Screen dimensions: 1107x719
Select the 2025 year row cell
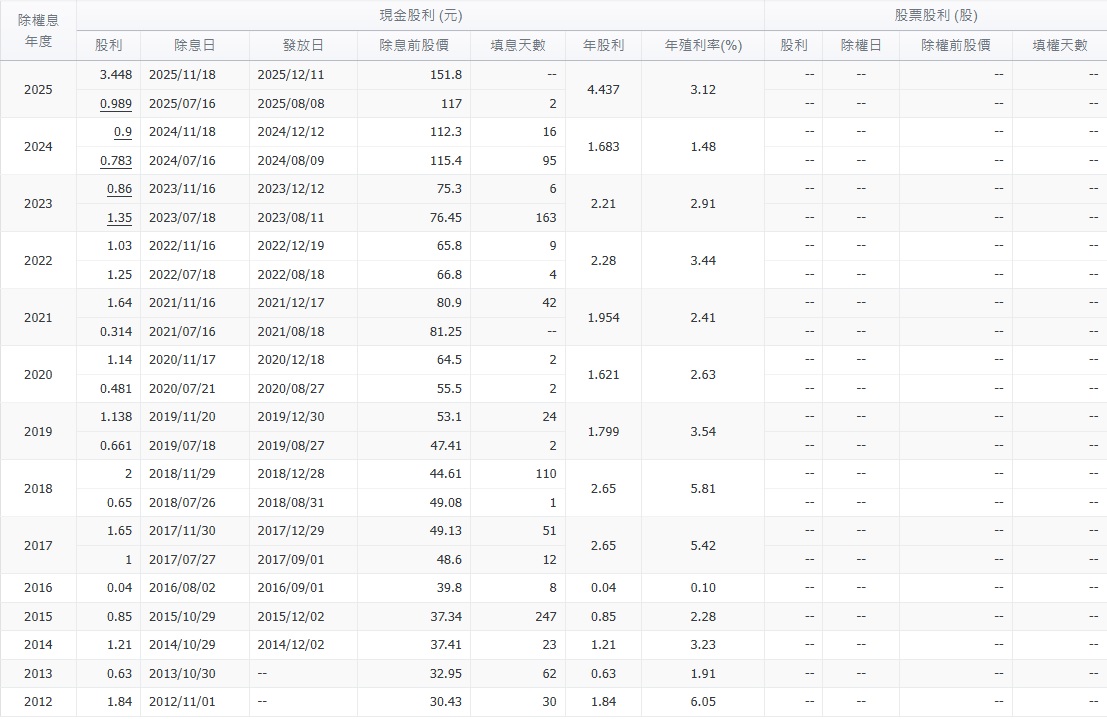pyautogui.click(x=38, y=89)
